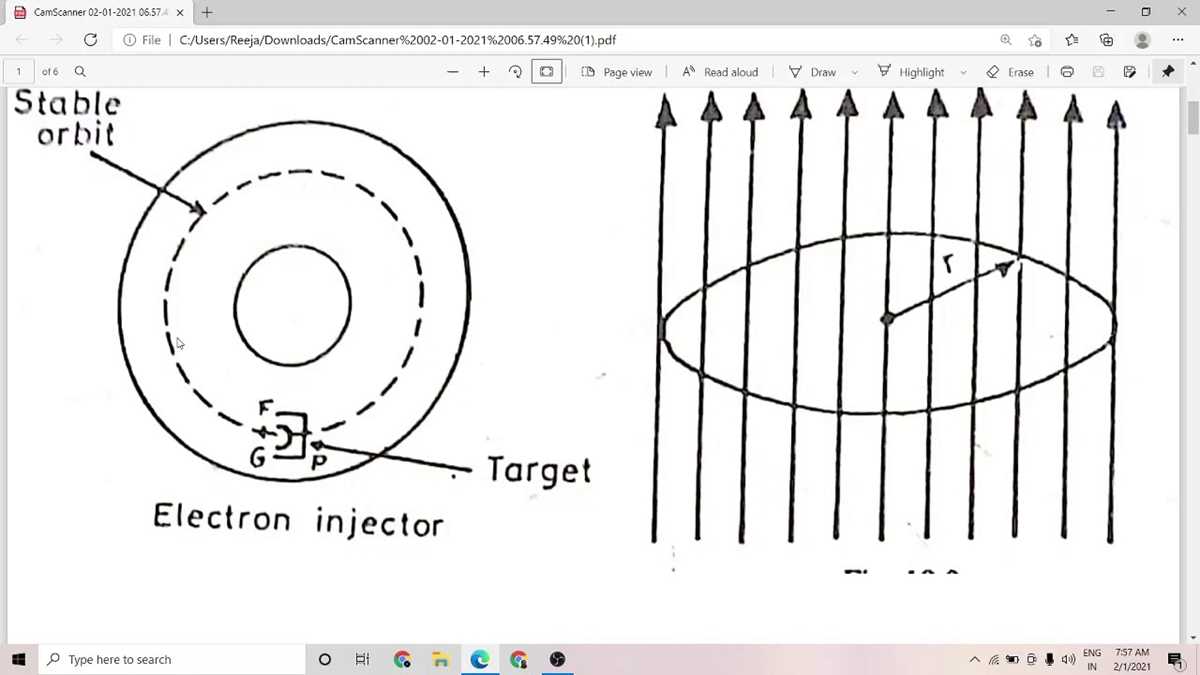Open Task View
The image size is (1200, 675).
[362, 659]
